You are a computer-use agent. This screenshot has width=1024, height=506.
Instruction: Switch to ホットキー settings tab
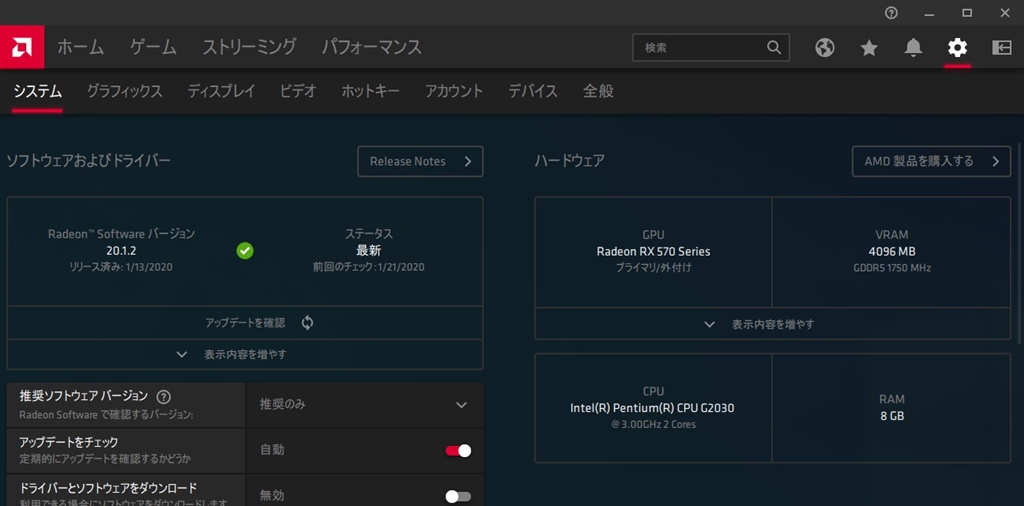[x=370, y=91]
